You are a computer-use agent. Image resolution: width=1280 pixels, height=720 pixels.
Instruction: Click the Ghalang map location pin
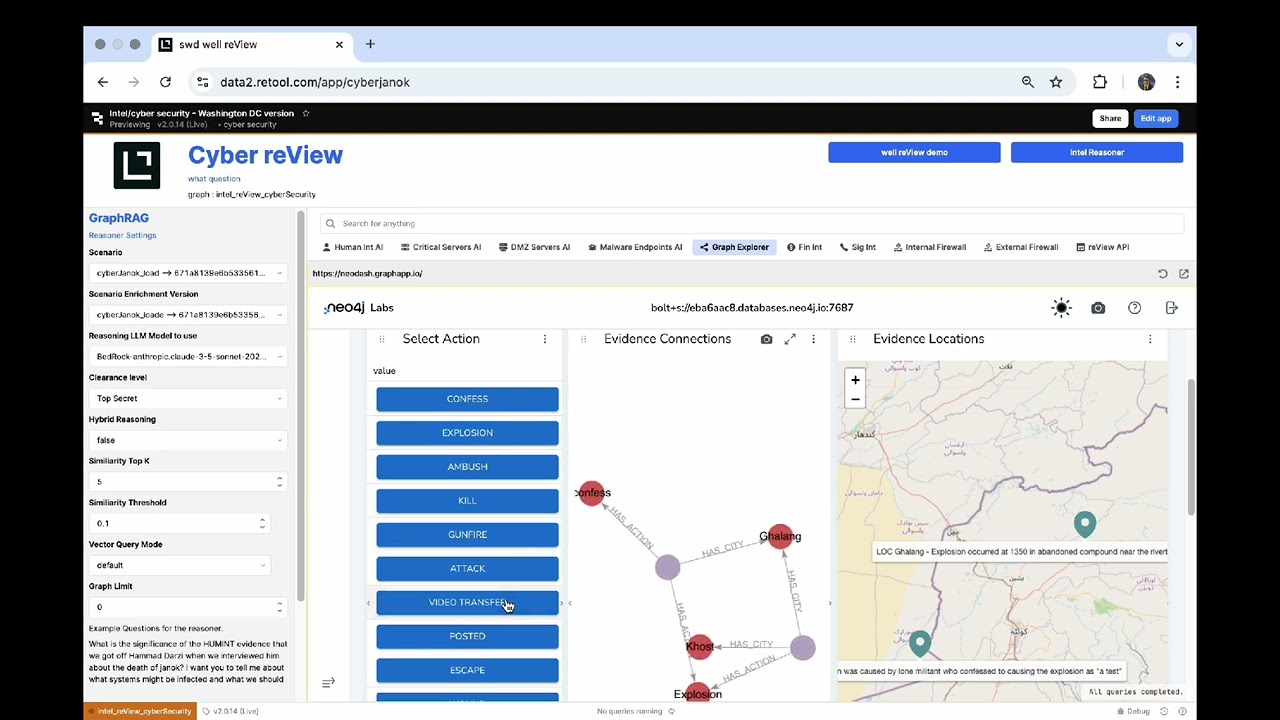click(1085, 523)
